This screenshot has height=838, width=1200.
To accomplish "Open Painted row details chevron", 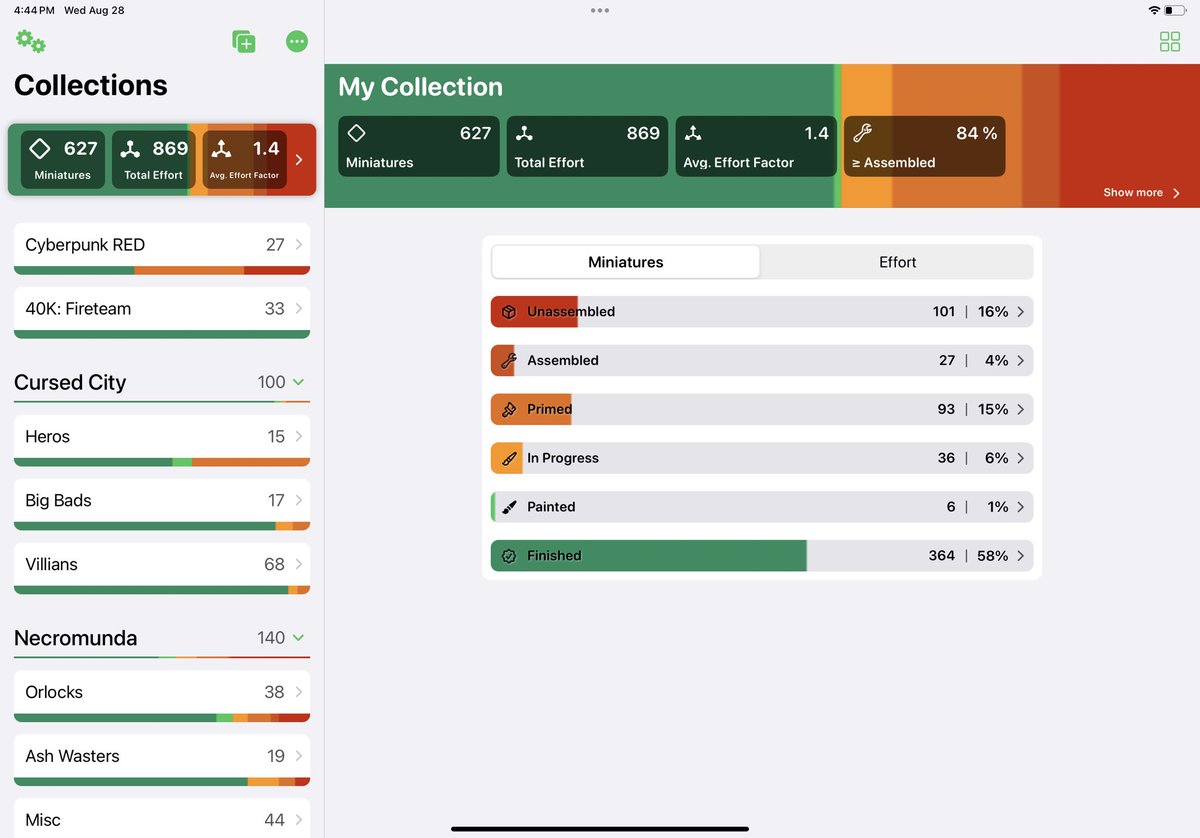I will pos(1020,507).
